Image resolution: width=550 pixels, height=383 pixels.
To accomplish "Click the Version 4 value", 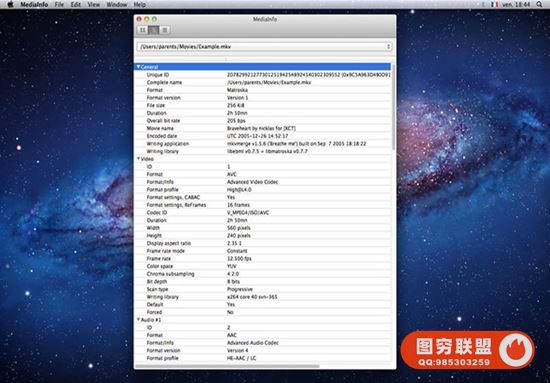I will click(238, 351).
